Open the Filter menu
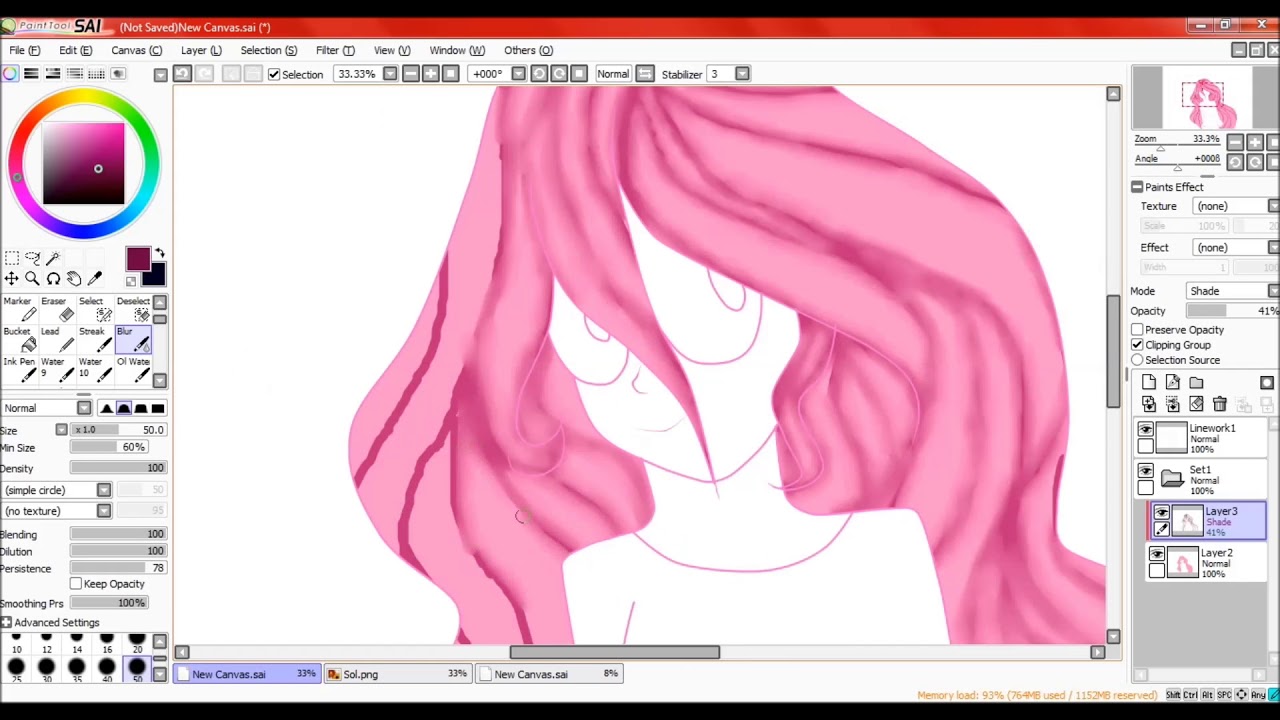 pyautogui.click(x=335, y=50)
